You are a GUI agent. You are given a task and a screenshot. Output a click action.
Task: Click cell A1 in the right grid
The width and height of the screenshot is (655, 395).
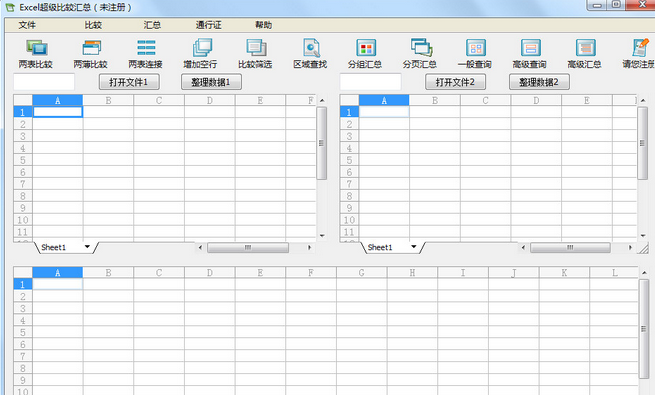click(384, 112)
